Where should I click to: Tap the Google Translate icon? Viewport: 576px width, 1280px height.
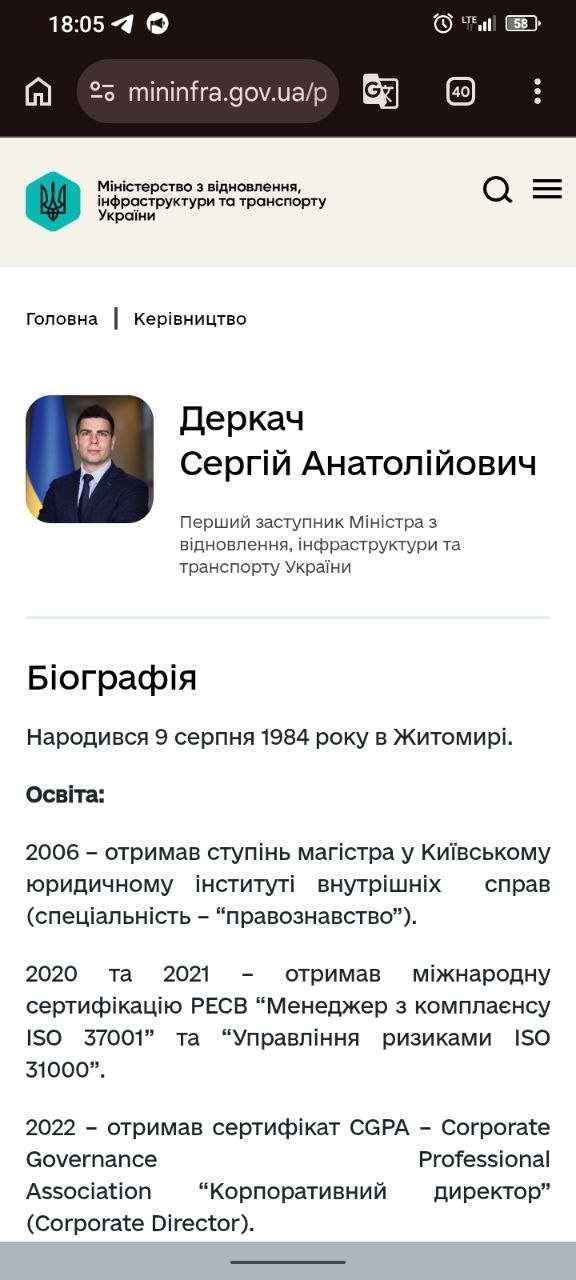pyautogui.click(x=380, y=92)
